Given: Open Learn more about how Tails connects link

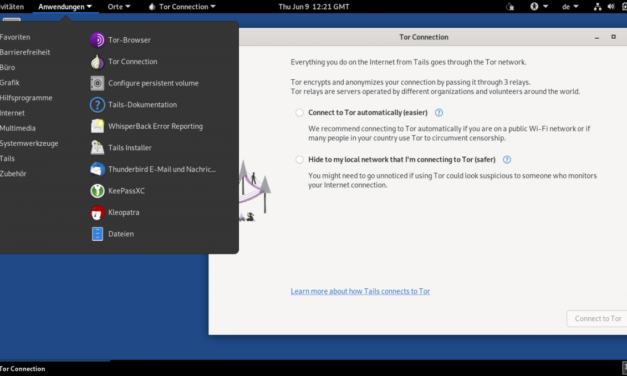Looking at the screenshot, I should point(360,291).
